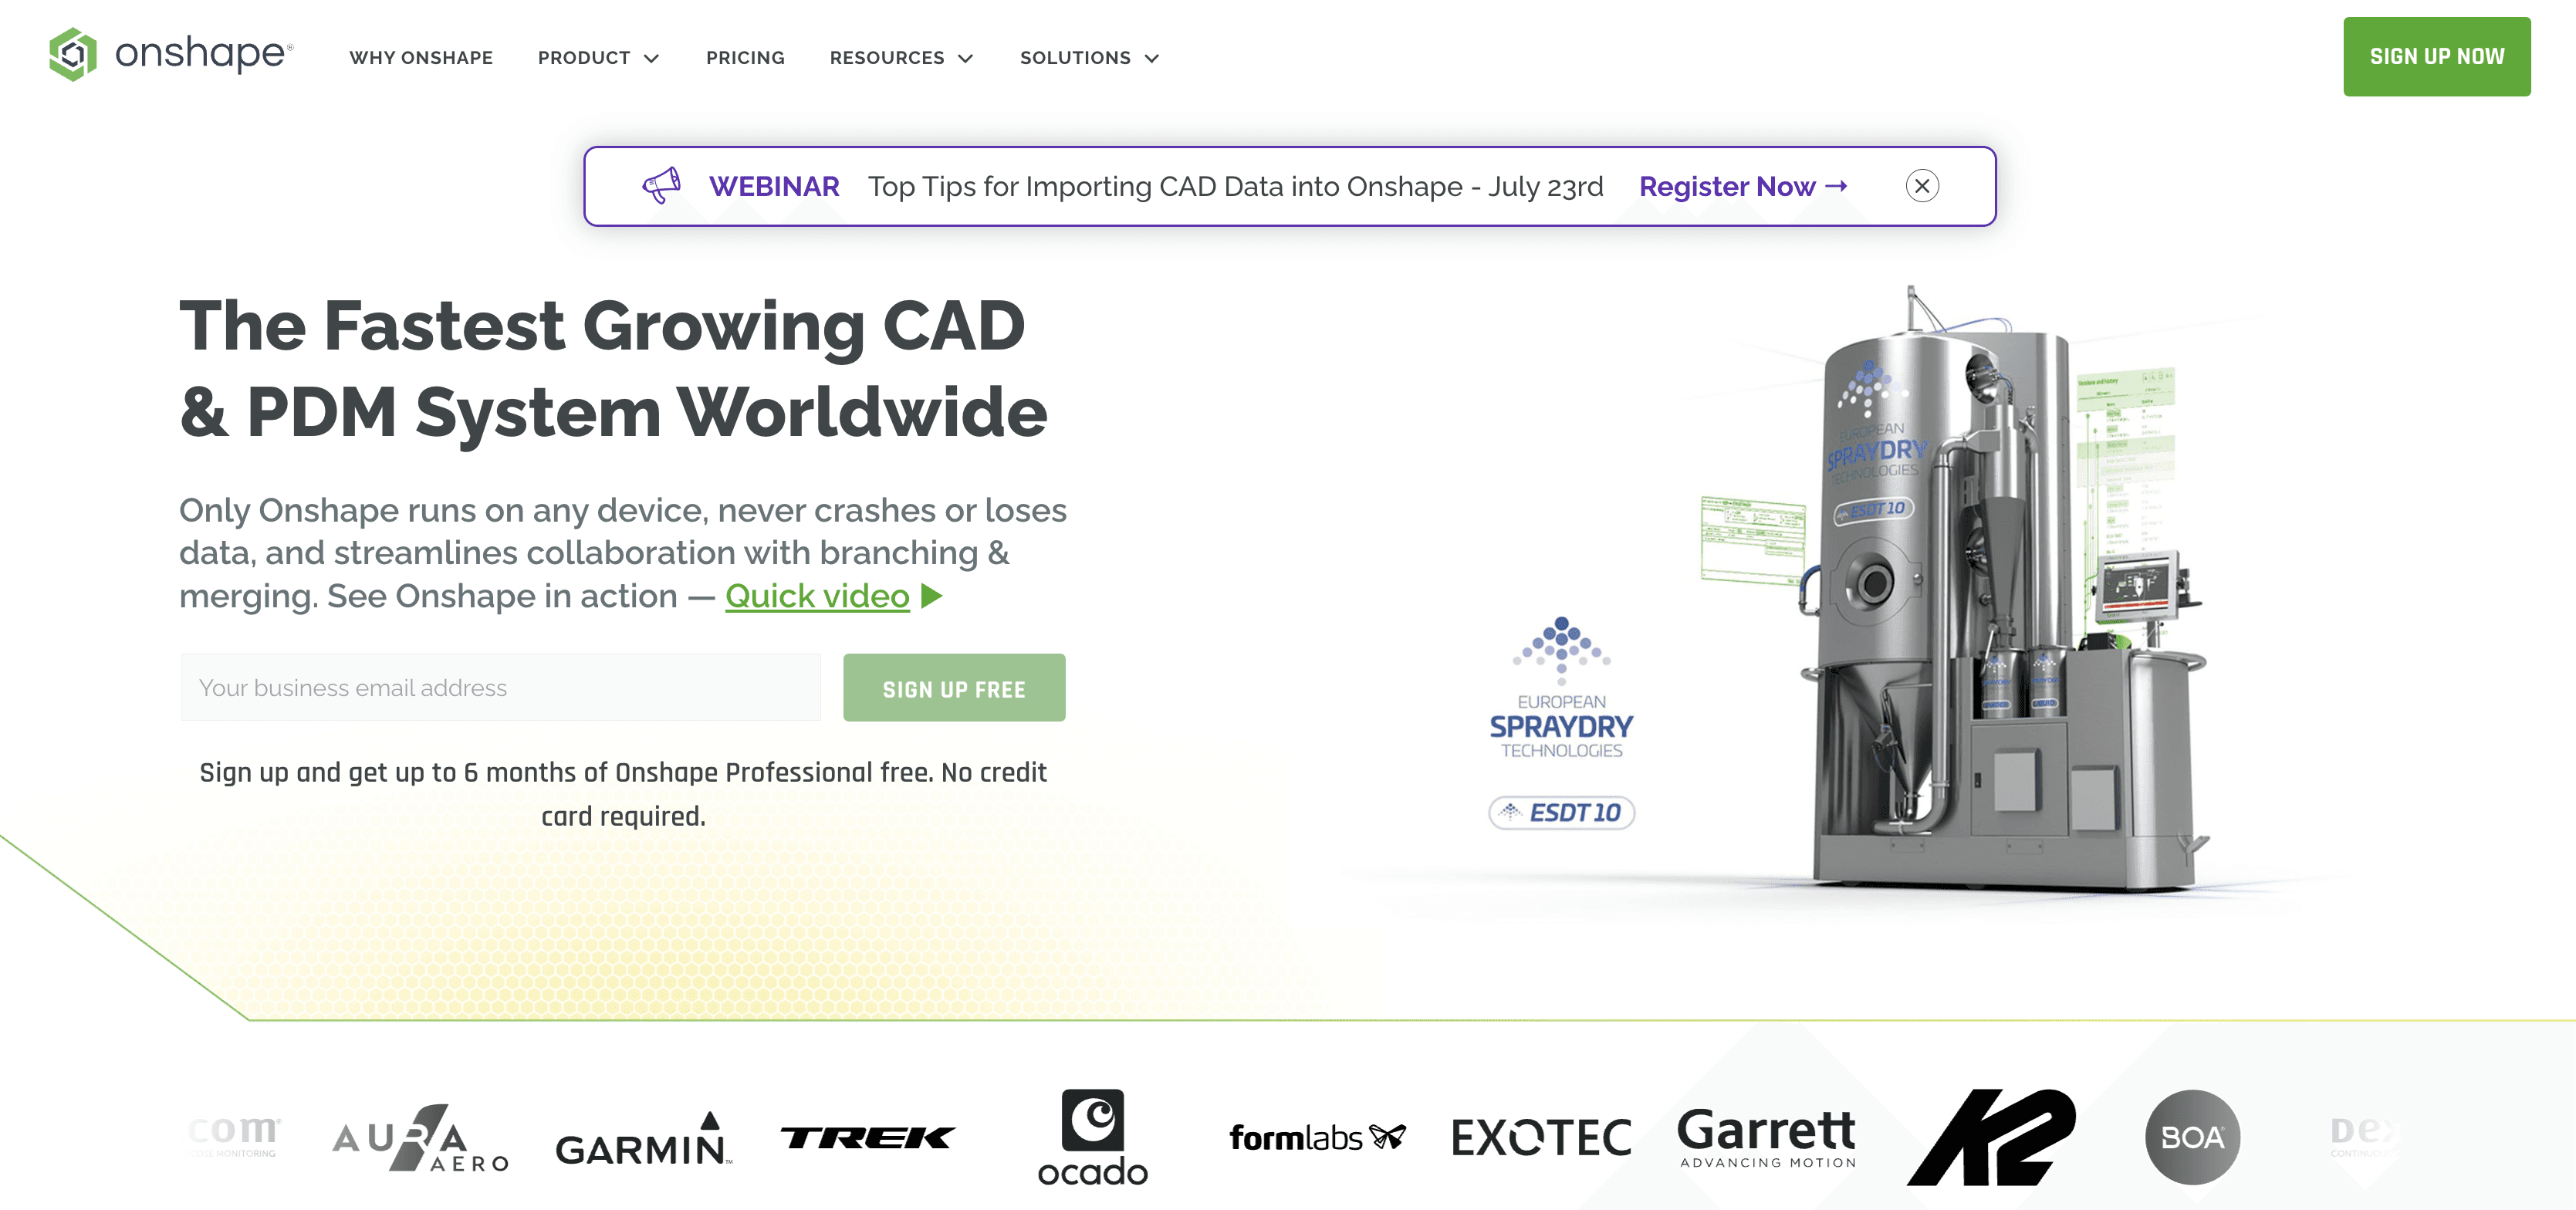Click the green play triangle icon
2576x1210 pixels.
(931, 596)
